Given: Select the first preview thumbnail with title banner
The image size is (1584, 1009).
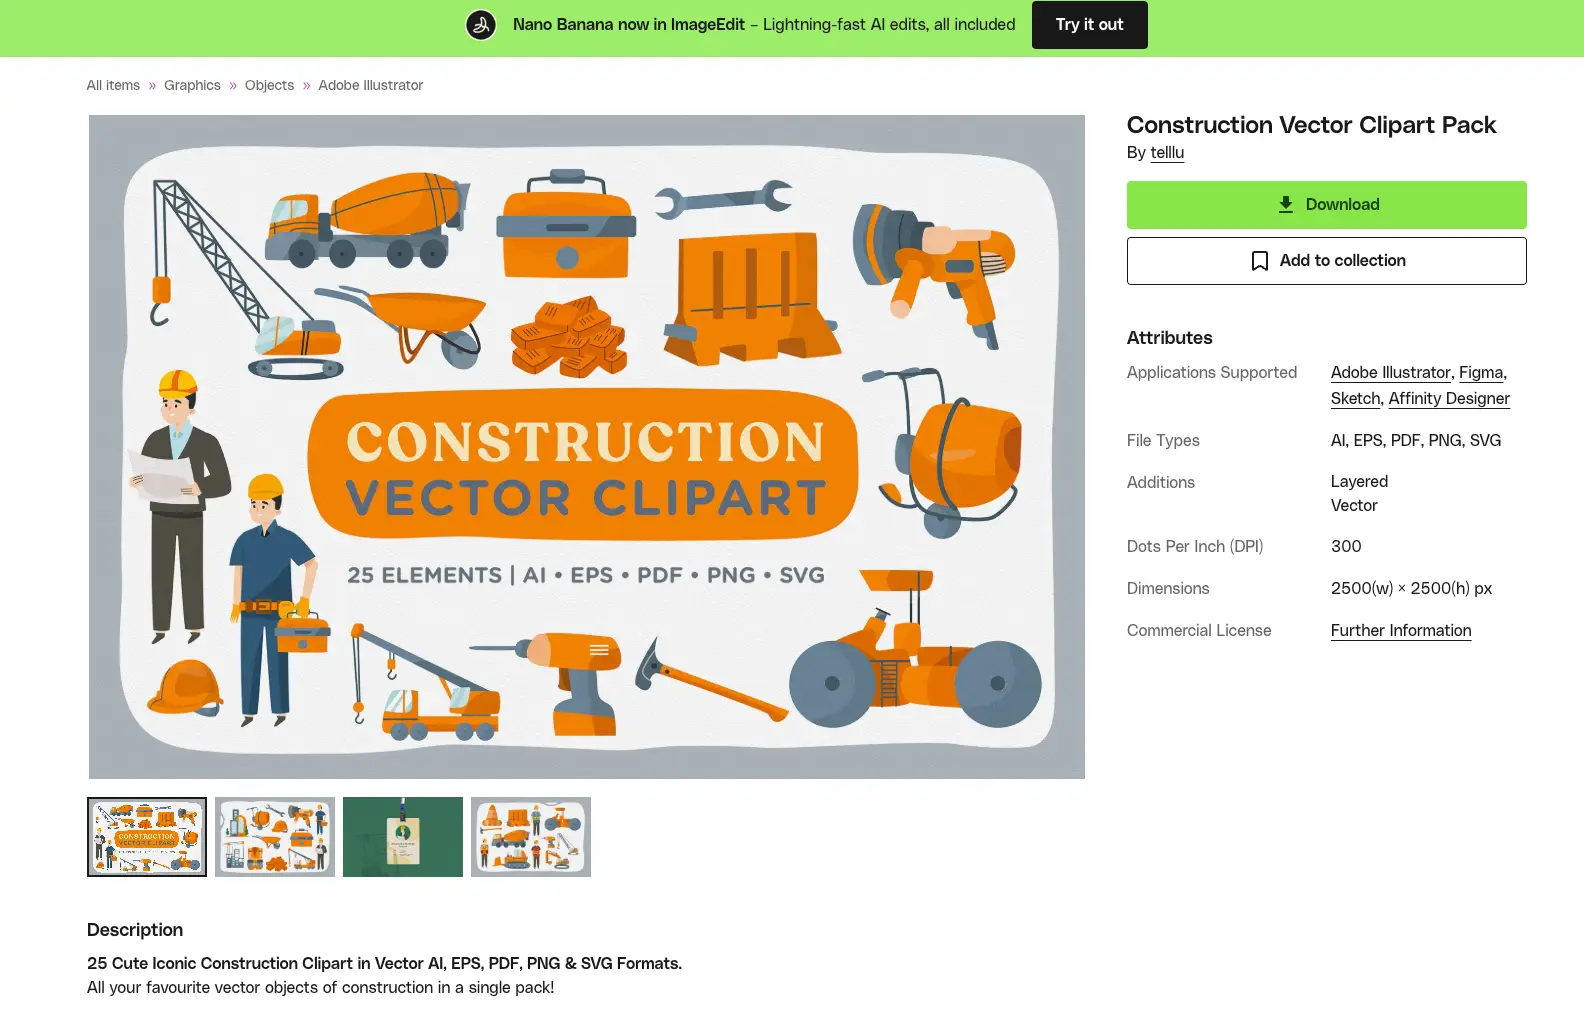Looking at the screenshot, I should tap(147, 837).
